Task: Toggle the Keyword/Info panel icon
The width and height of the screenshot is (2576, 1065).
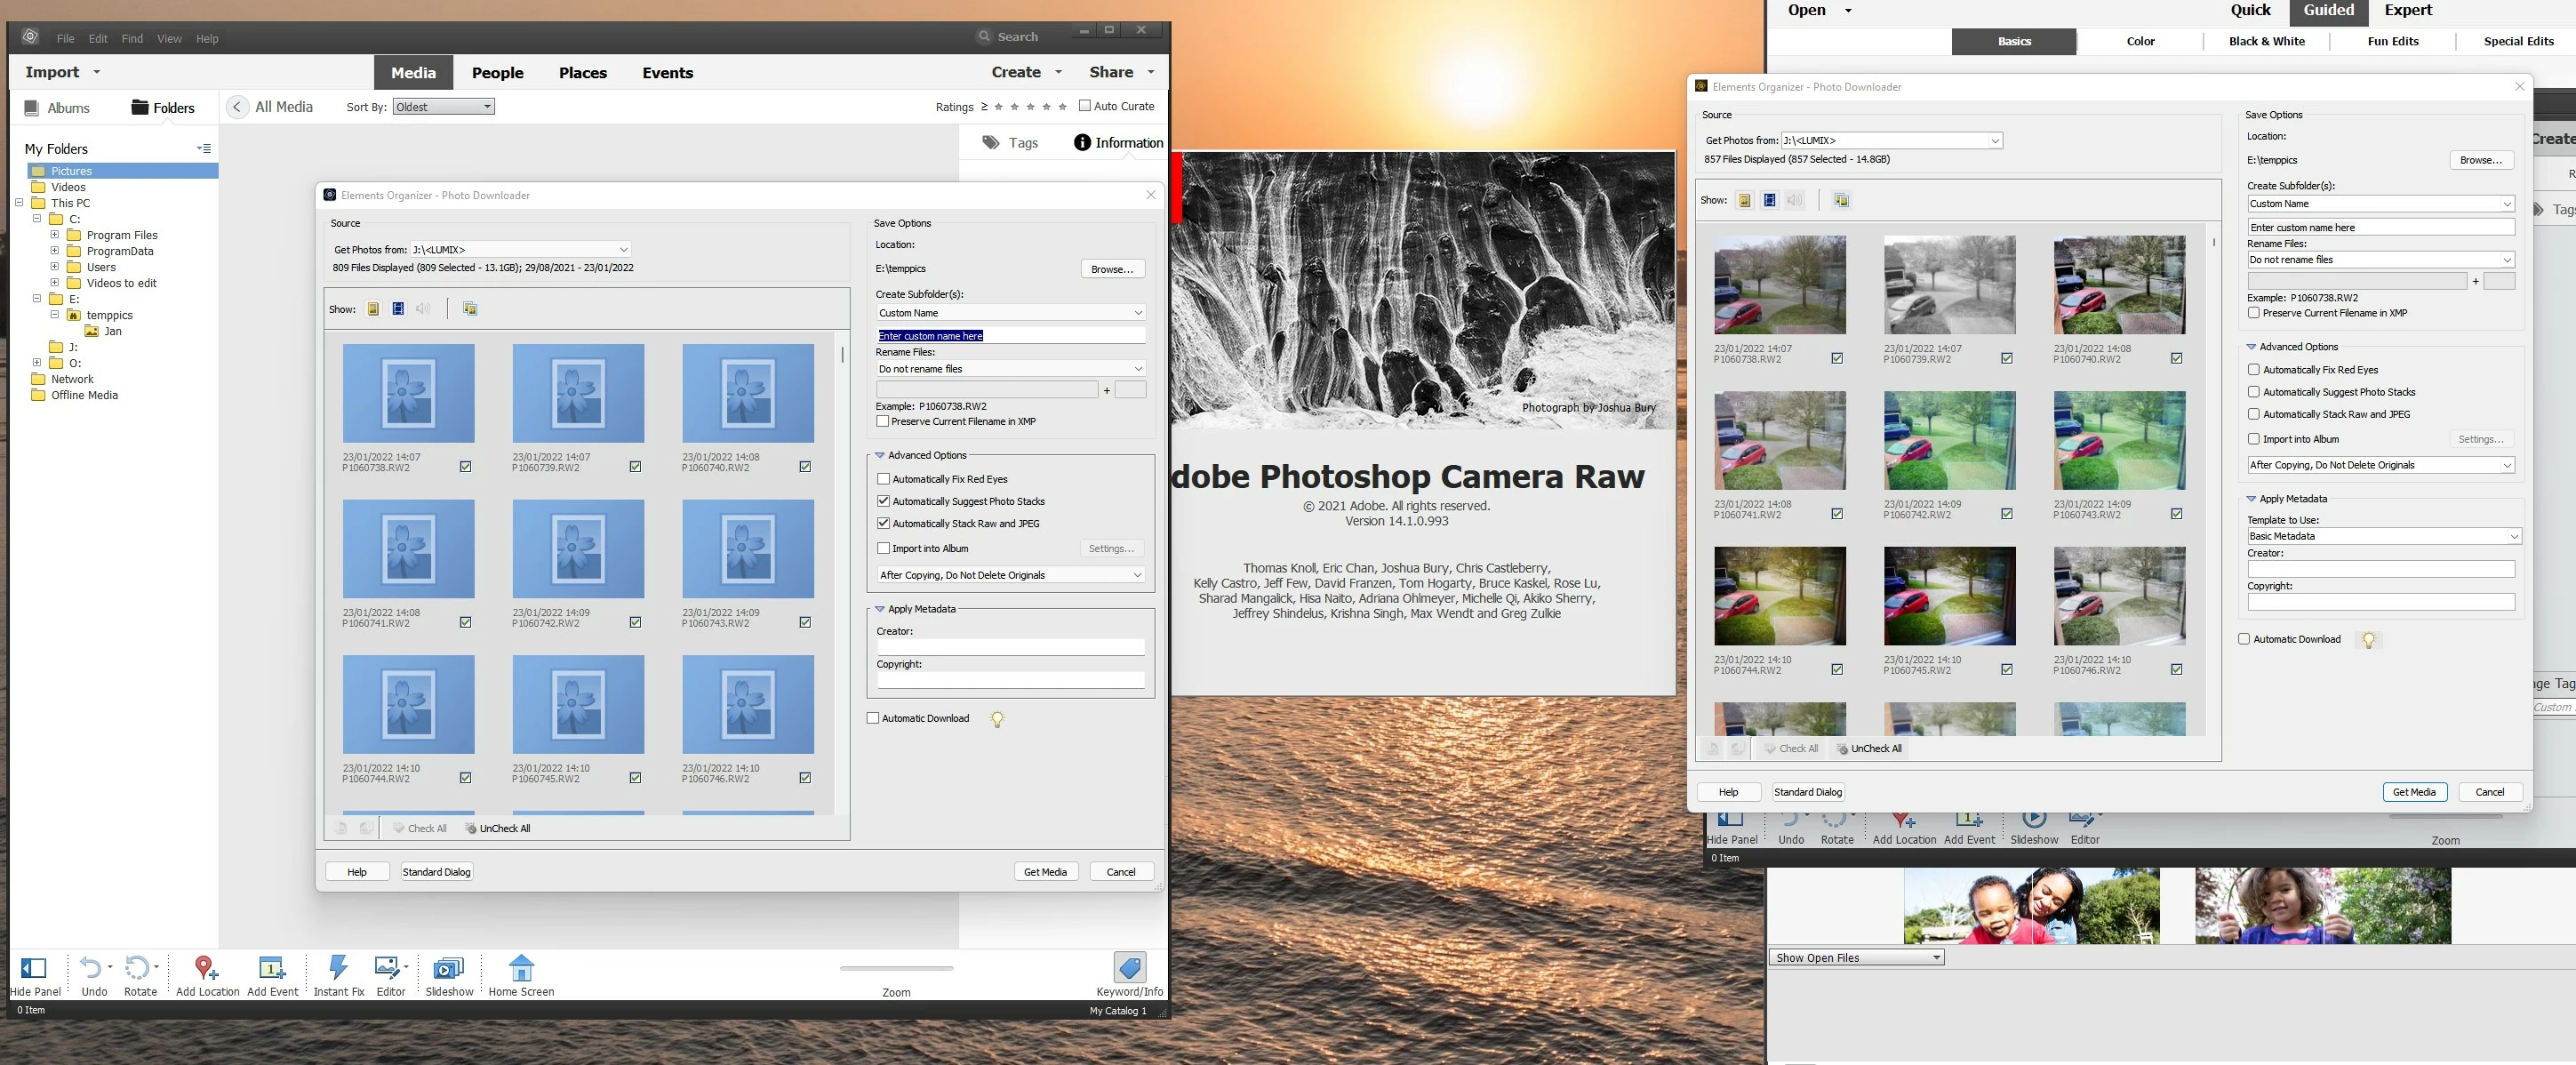Action: 1129,968
